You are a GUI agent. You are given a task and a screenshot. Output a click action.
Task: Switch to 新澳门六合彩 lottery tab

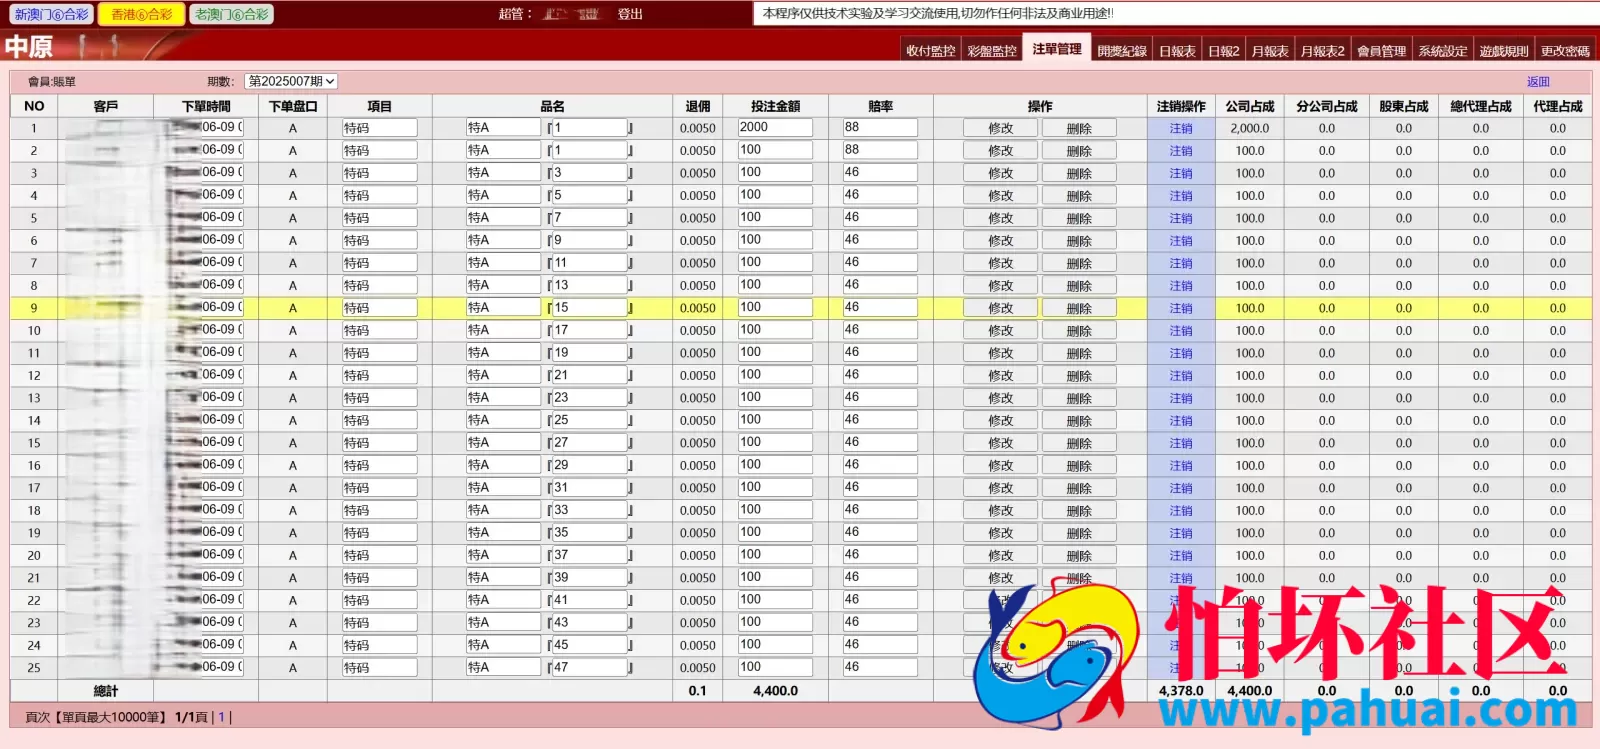point(52,14)
